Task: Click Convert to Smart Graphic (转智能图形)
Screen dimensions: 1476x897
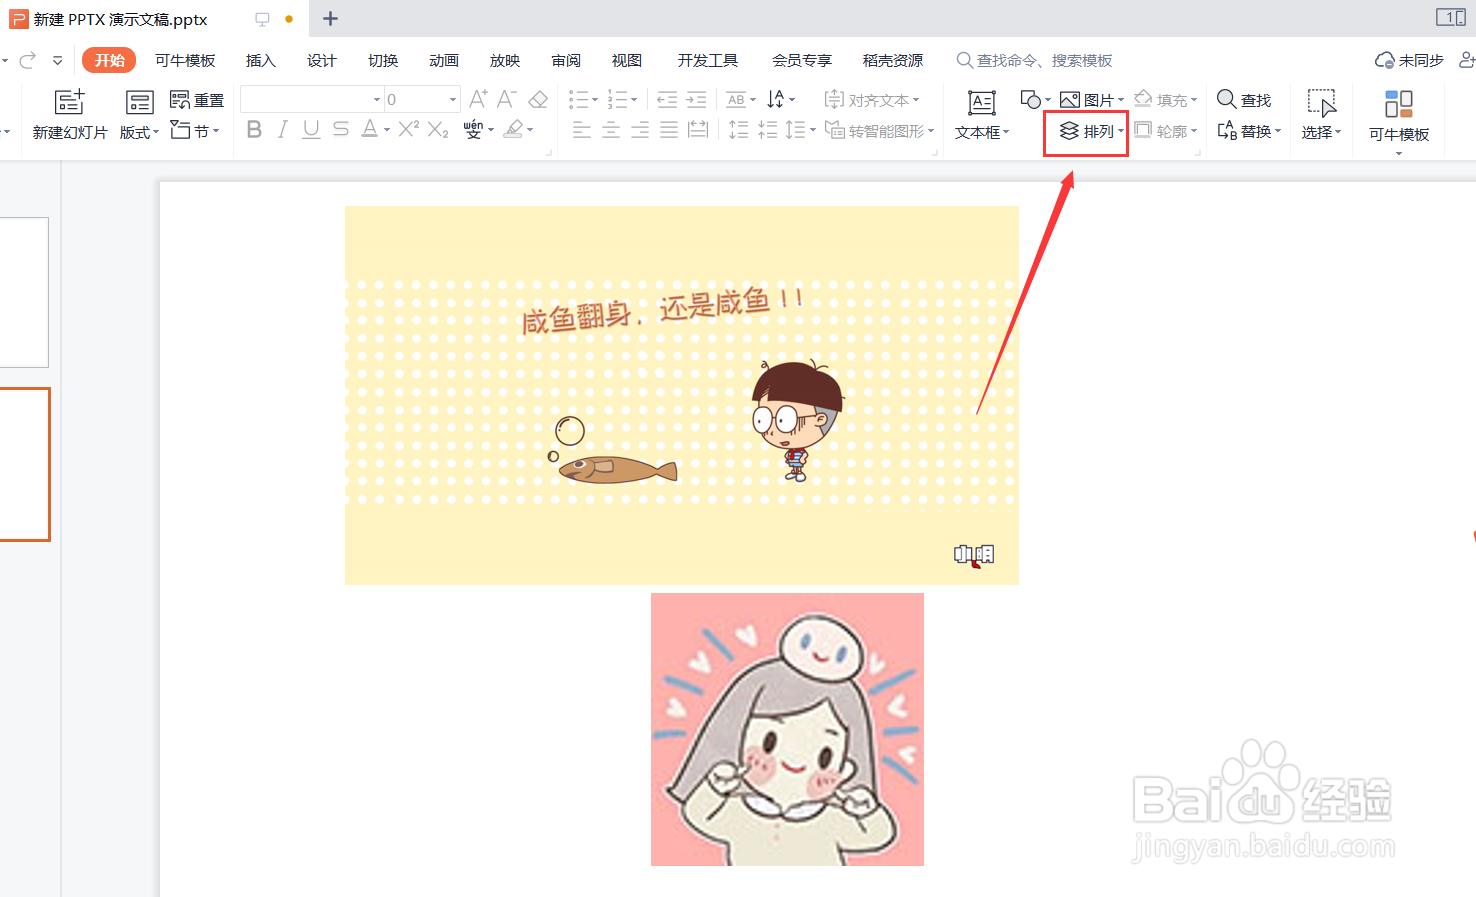Action: (x=880, y=130)
